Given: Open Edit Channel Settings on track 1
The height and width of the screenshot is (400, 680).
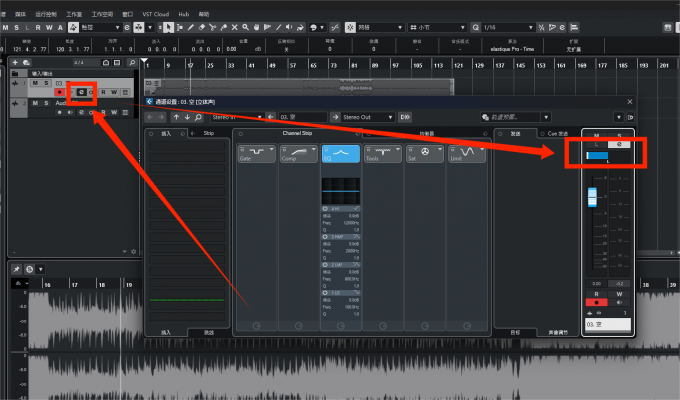Looking at the screenshot, I should pyautogui.click(x=81, y=92).
